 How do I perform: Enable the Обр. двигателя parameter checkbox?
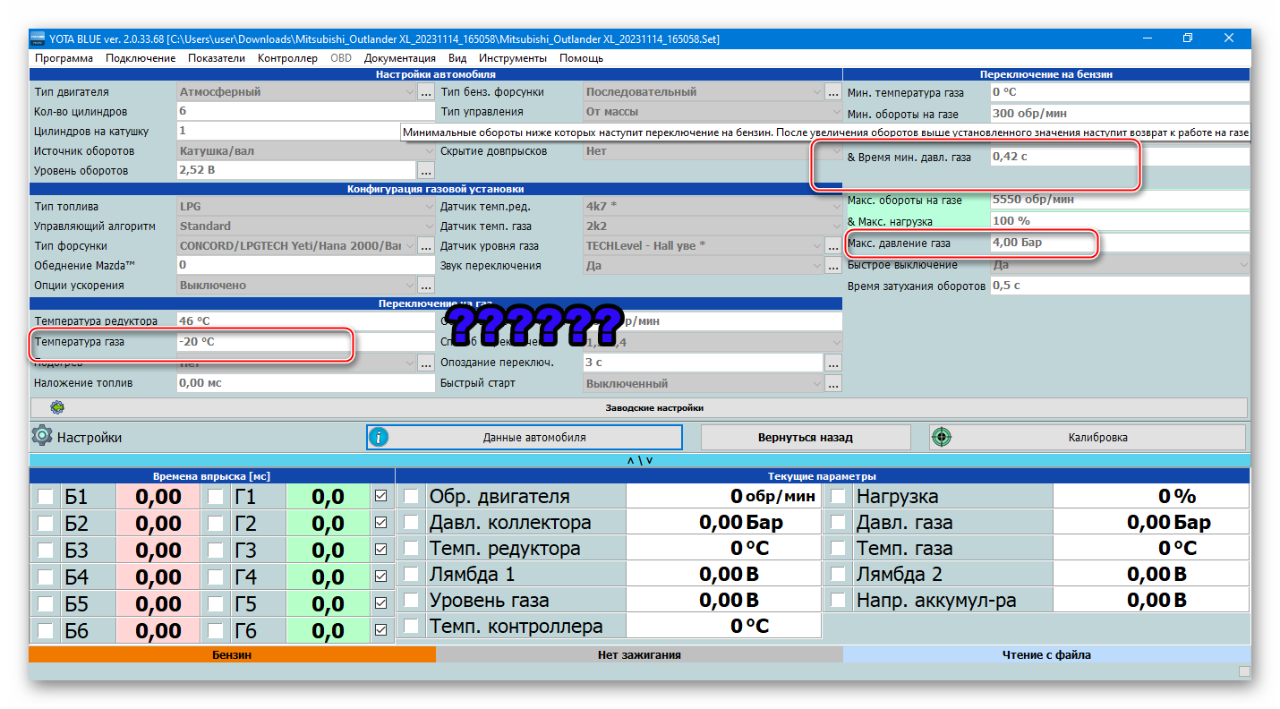(411, 497)
